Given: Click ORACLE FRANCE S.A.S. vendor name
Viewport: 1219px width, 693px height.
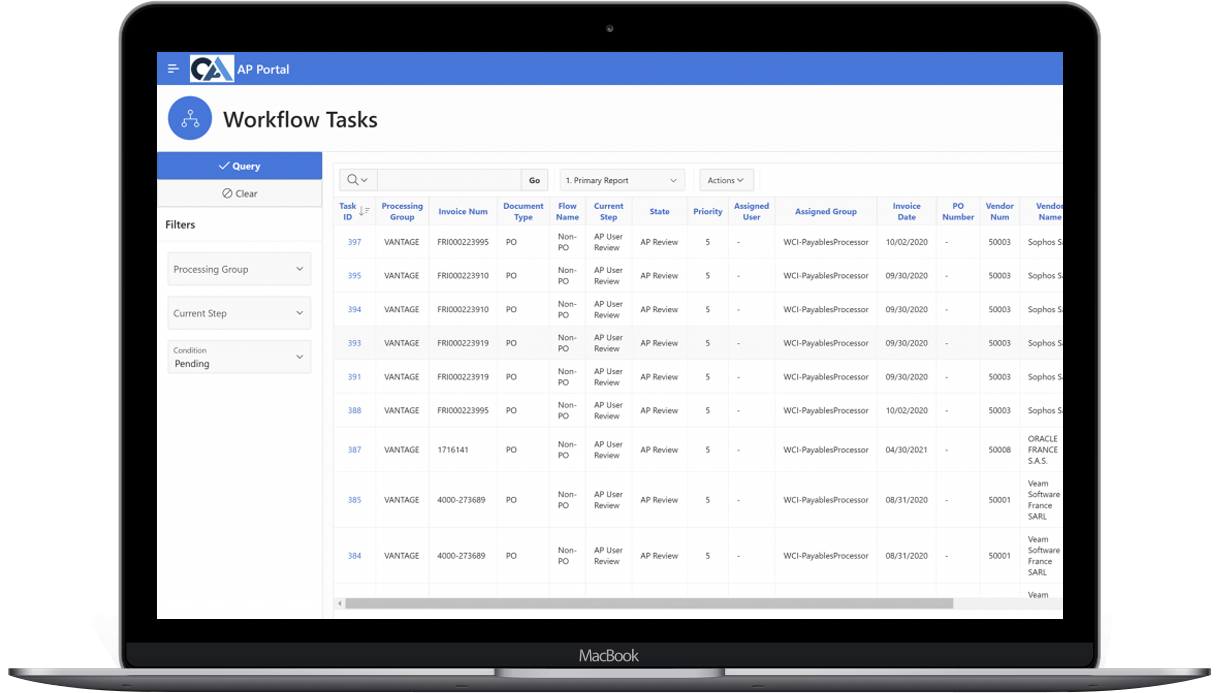Looking at the screenshot, I should [1043, 450].
